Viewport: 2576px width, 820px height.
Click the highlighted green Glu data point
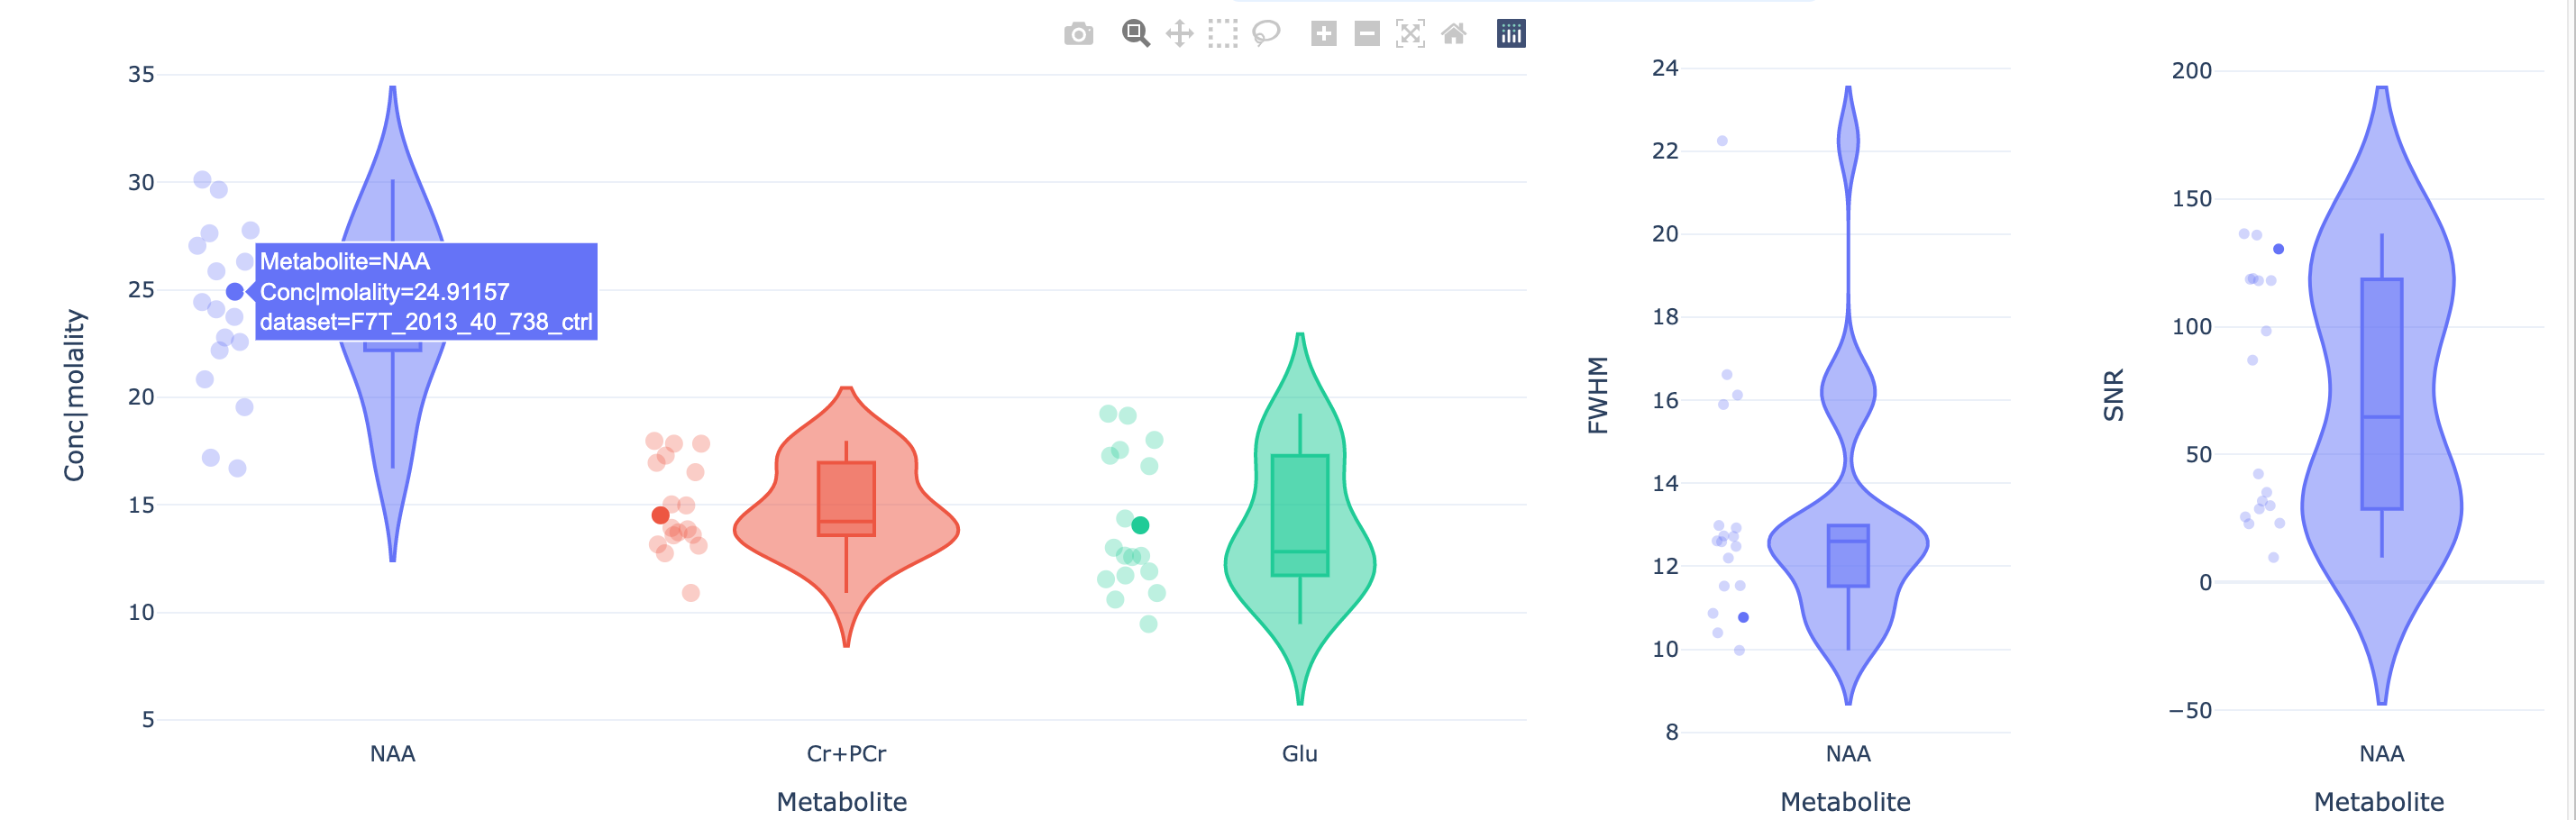click(1140, 525)
